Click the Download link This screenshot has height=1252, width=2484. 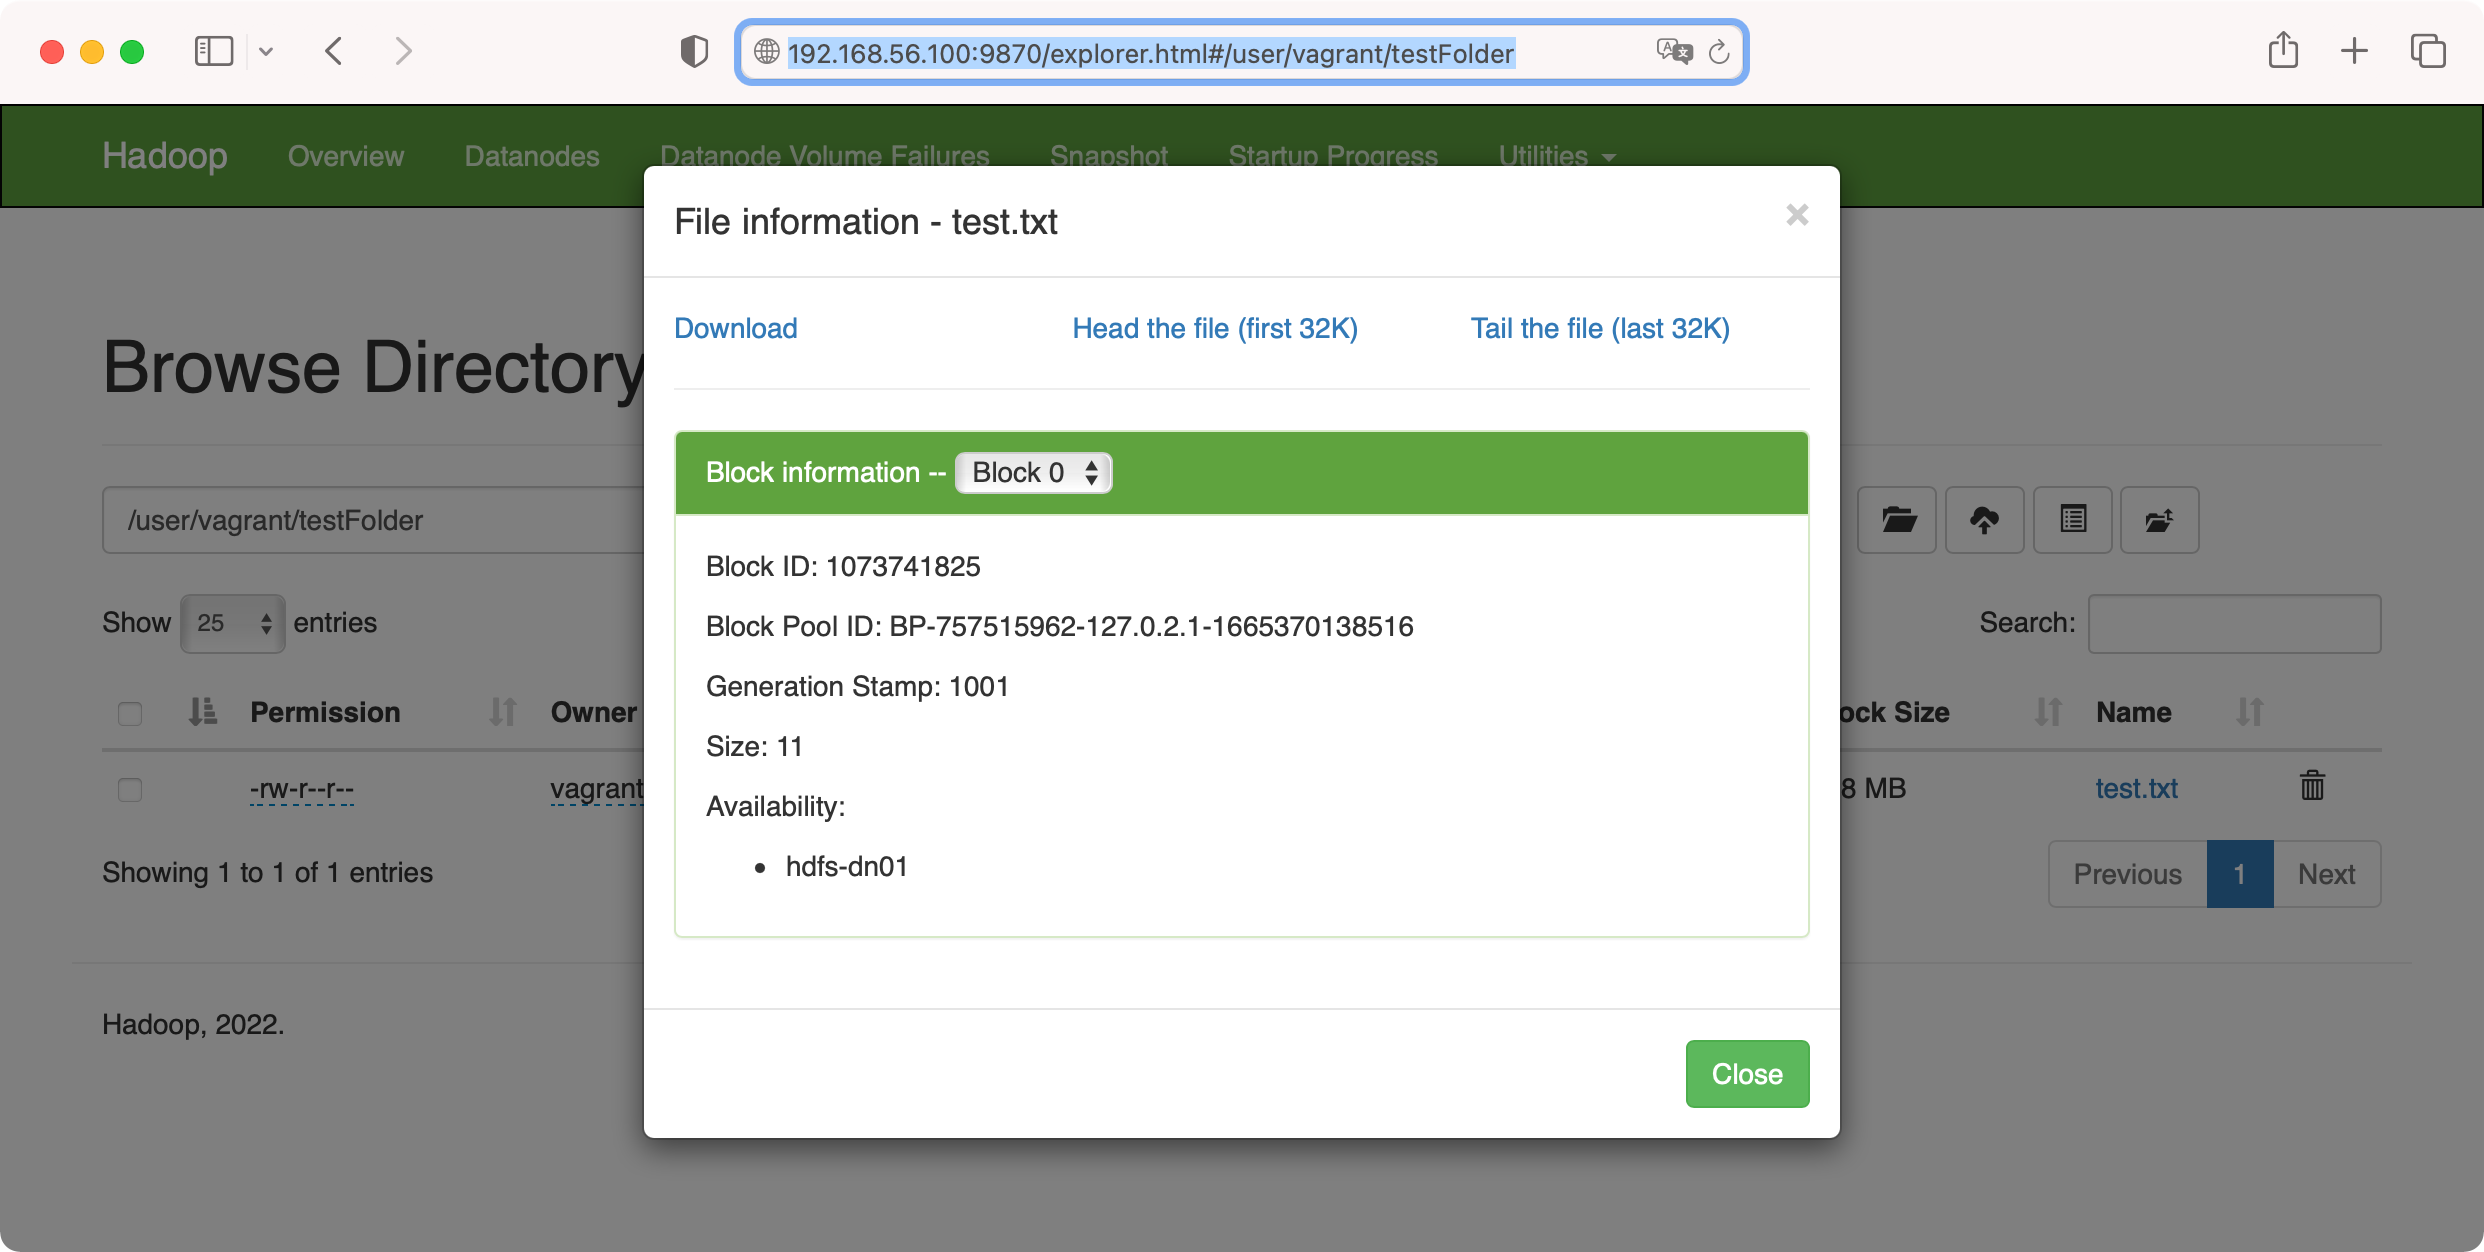point(735,328)
